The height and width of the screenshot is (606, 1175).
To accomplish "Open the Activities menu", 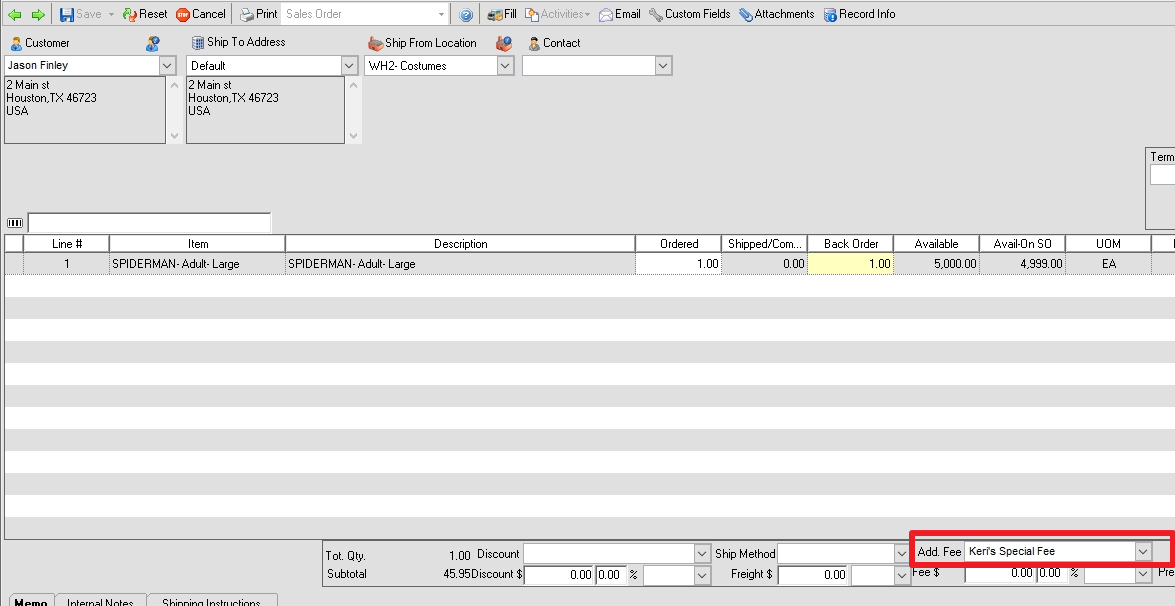I will pos(557,14).
